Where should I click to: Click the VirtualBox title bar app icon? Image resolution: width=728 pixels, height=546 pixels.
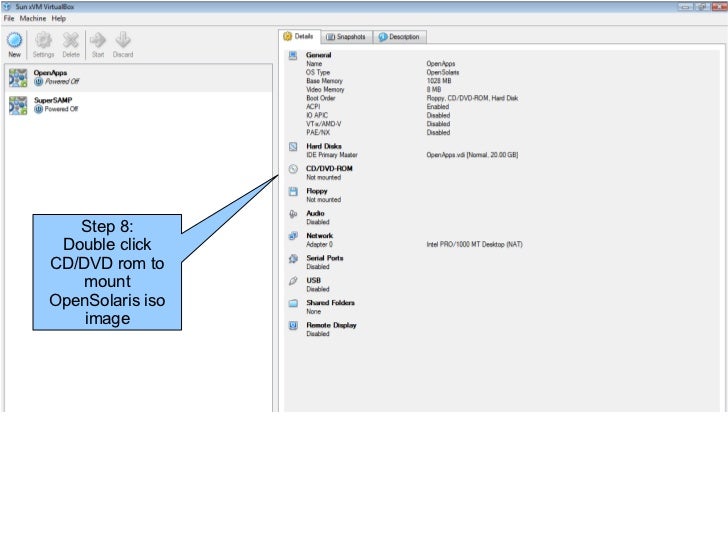[7, 6]
